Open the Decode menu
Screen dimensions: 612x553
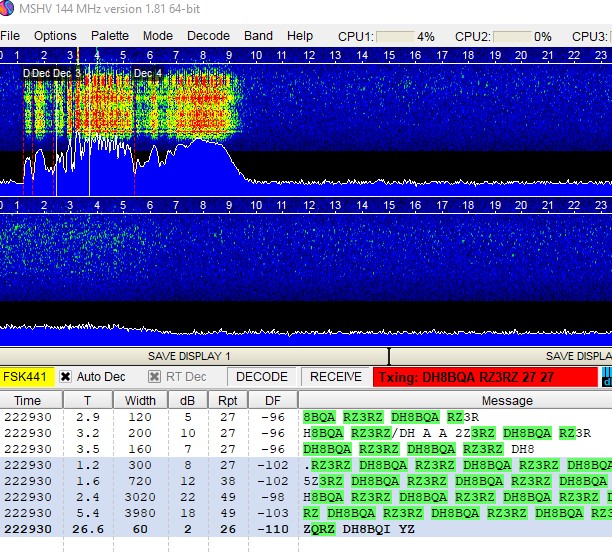click(x=208, y=36)
